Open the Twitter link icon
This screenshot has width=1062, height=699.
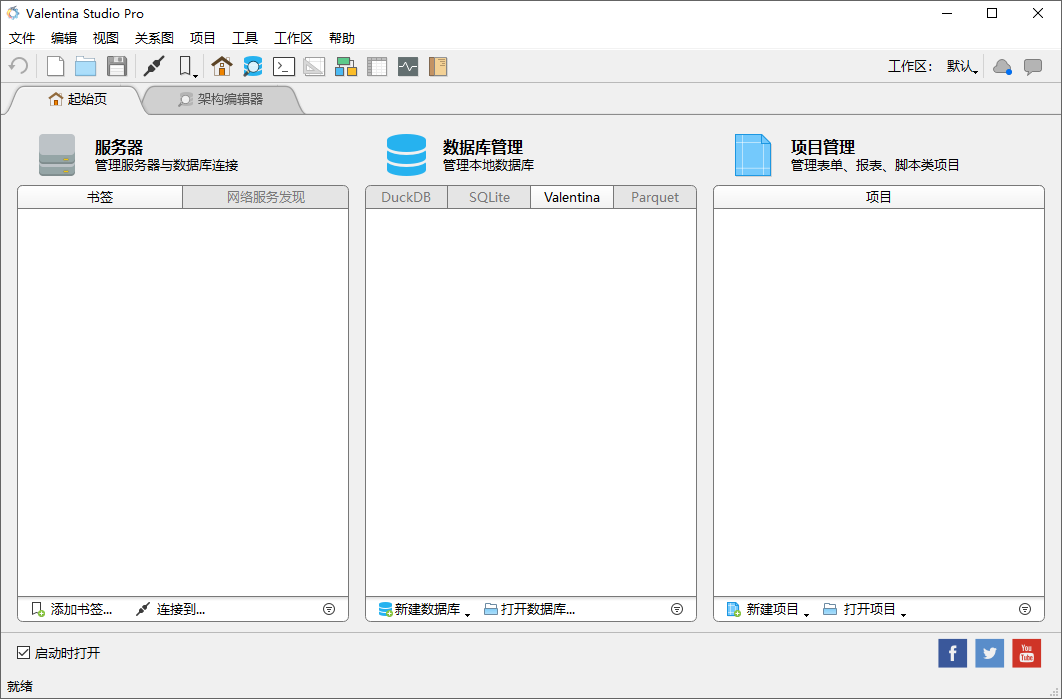990,653
